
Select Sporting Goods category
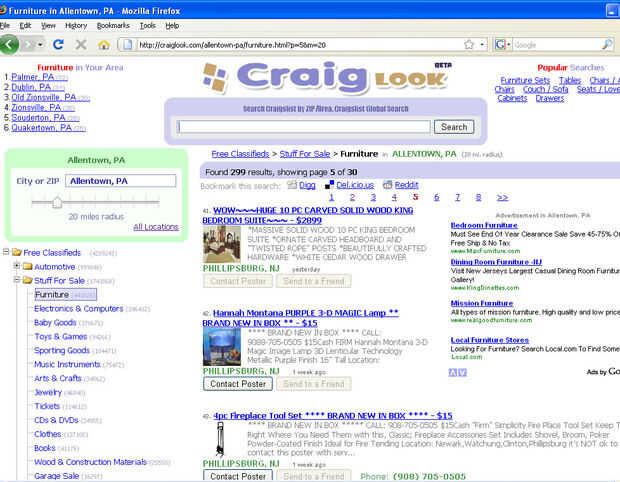(x=62, y=350)
